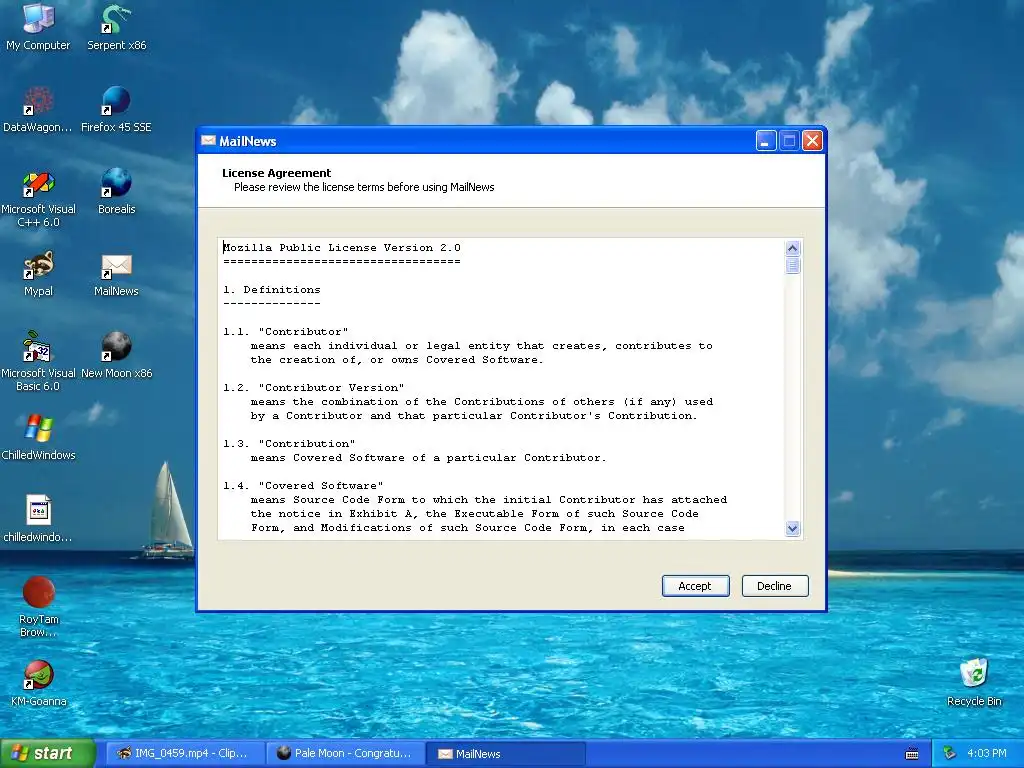Image resolution: width=1024 pixels, height=768 pixels.
Task: Select the MailNews envelope desktop icon
Action: coord(116,274)
